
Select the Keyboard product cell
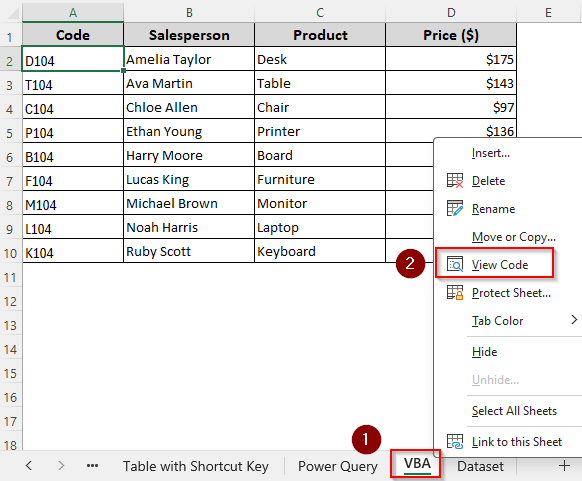tap(320, 252)
